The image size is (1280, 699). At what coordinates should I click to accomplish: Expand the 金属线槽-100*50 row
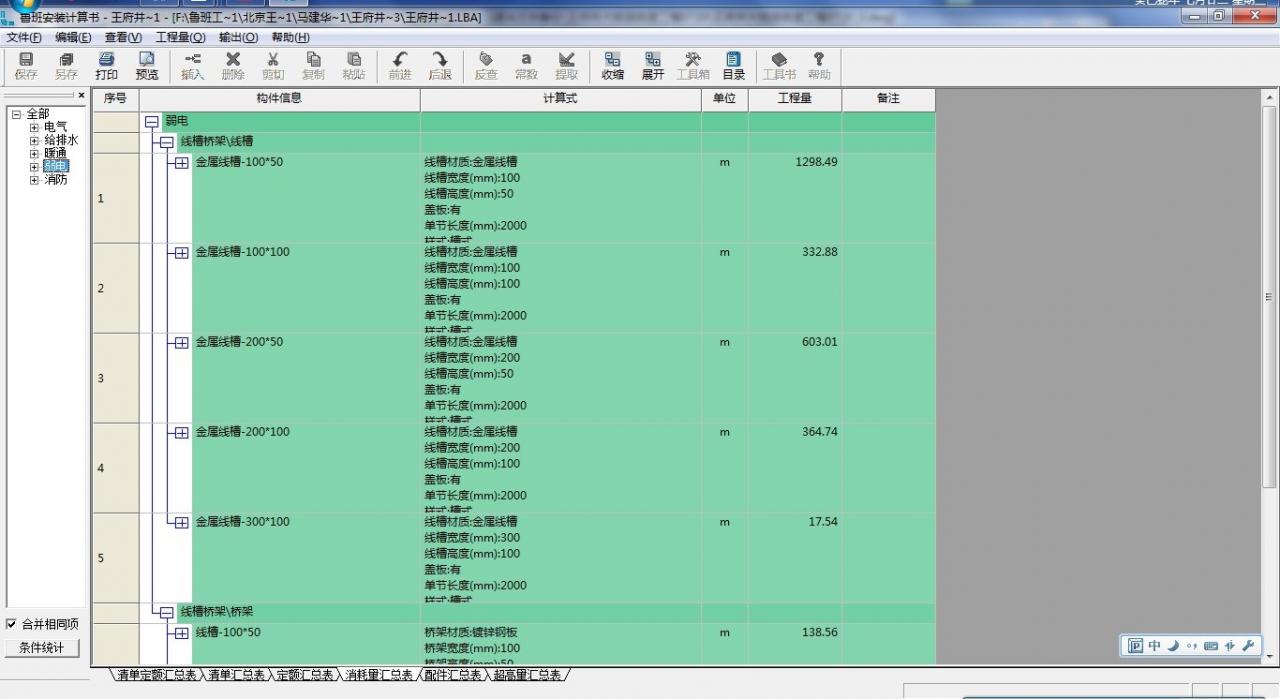click(x=181, y=163)
